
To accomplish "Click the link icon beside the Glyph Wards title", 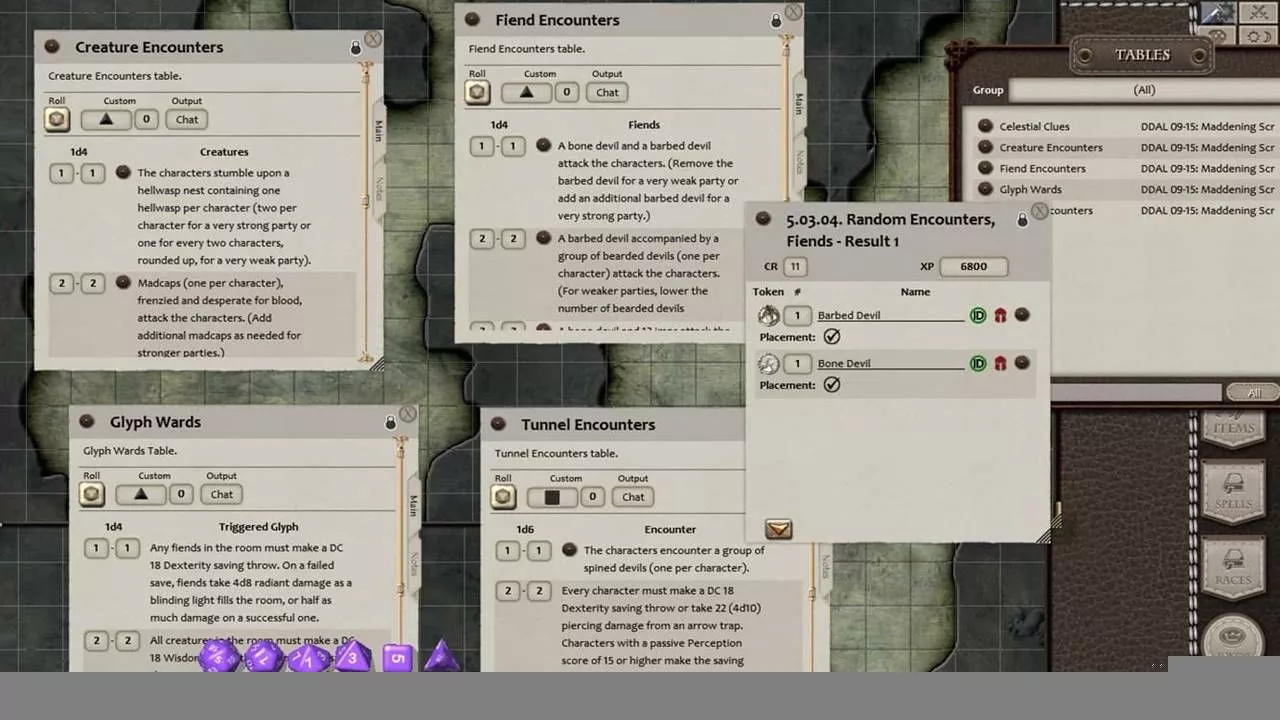I will pyautogui.click(x=87, y=422).
